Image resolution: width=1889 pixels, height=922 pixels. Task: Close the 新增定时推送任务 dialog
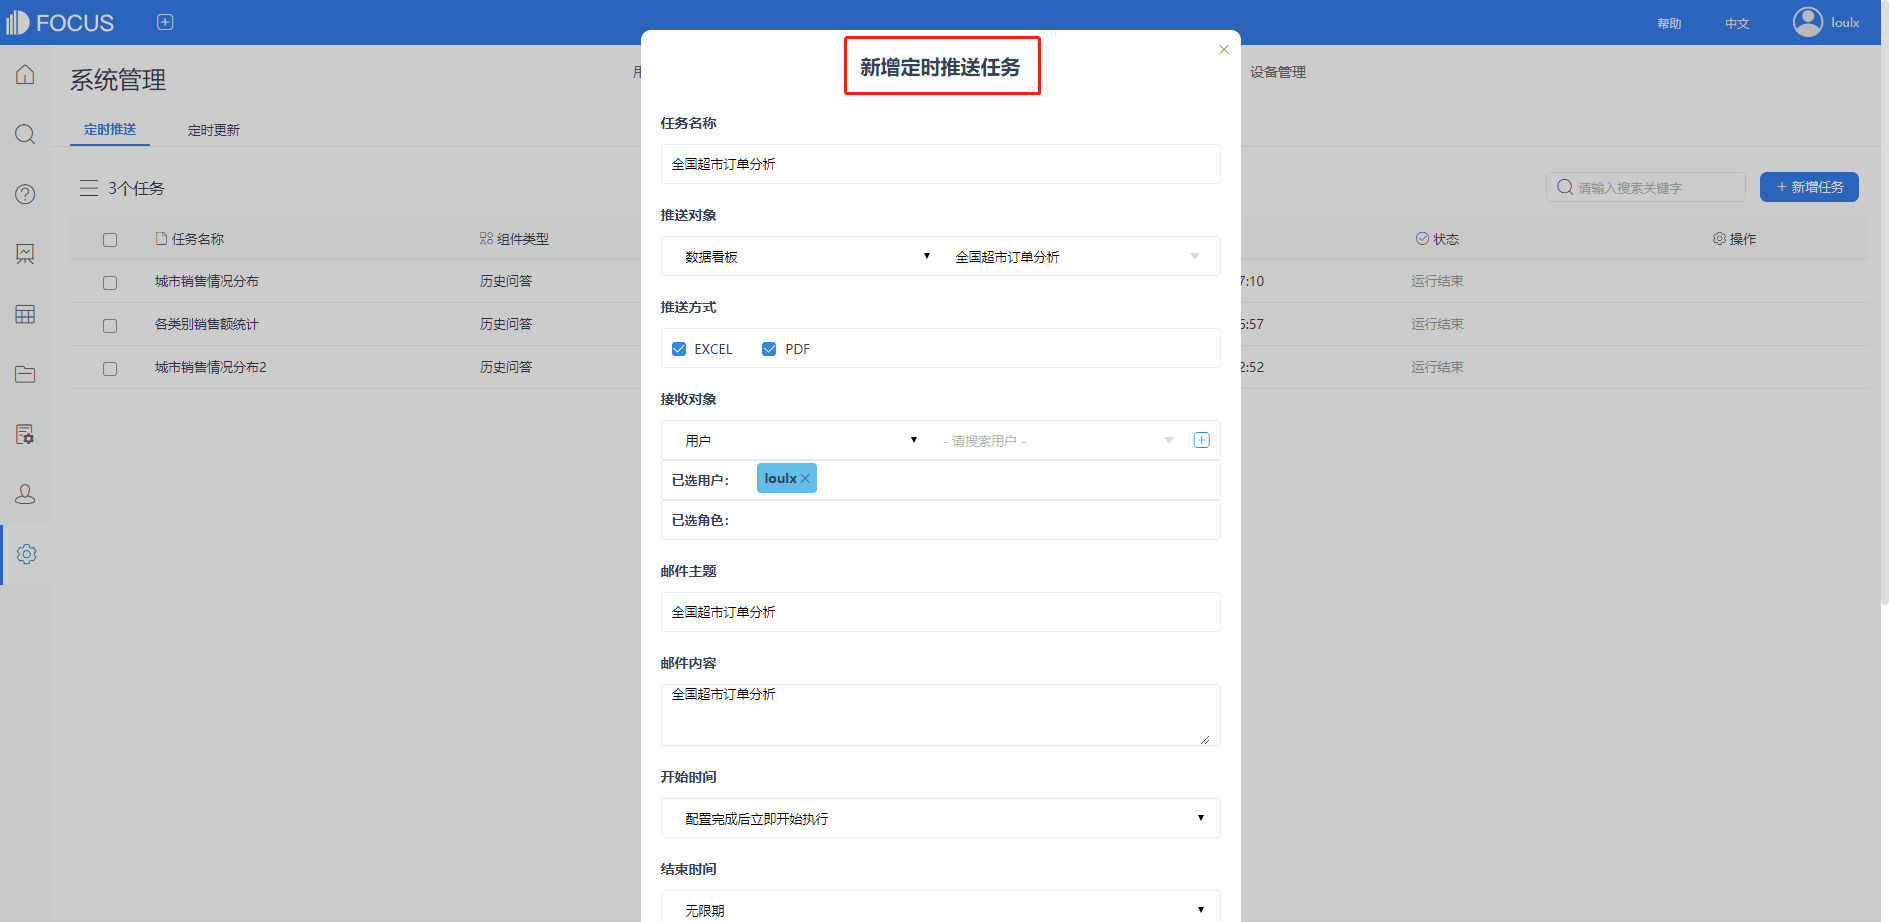click(1224, 49)
